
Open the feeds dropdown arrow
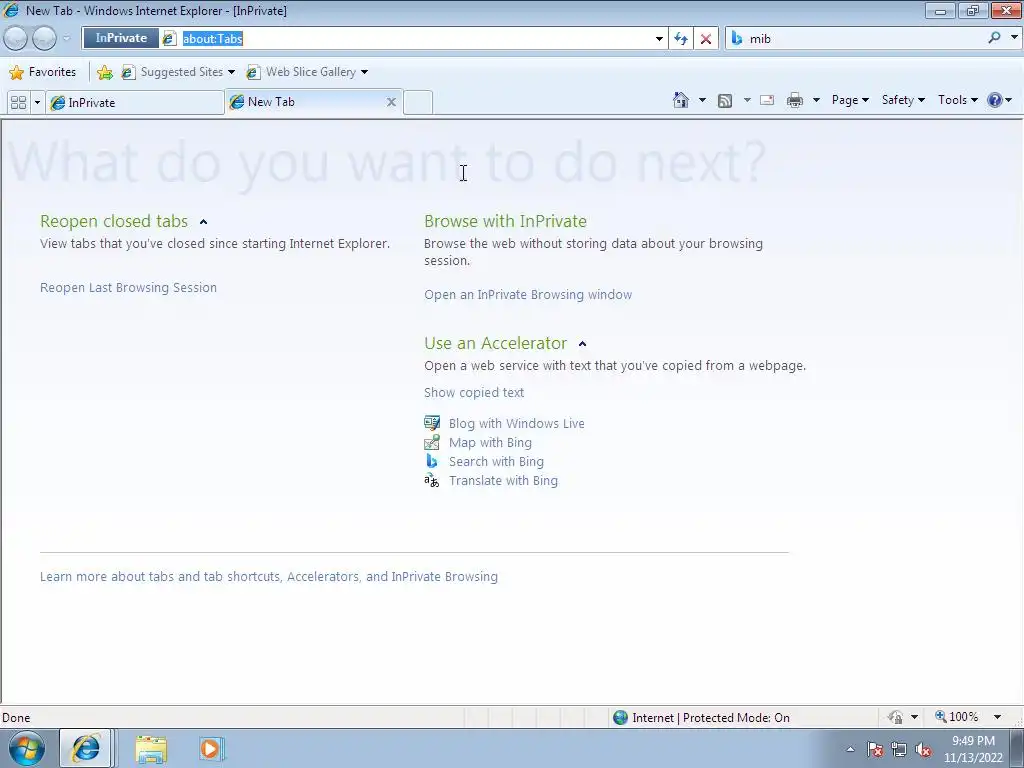point(746,100)
